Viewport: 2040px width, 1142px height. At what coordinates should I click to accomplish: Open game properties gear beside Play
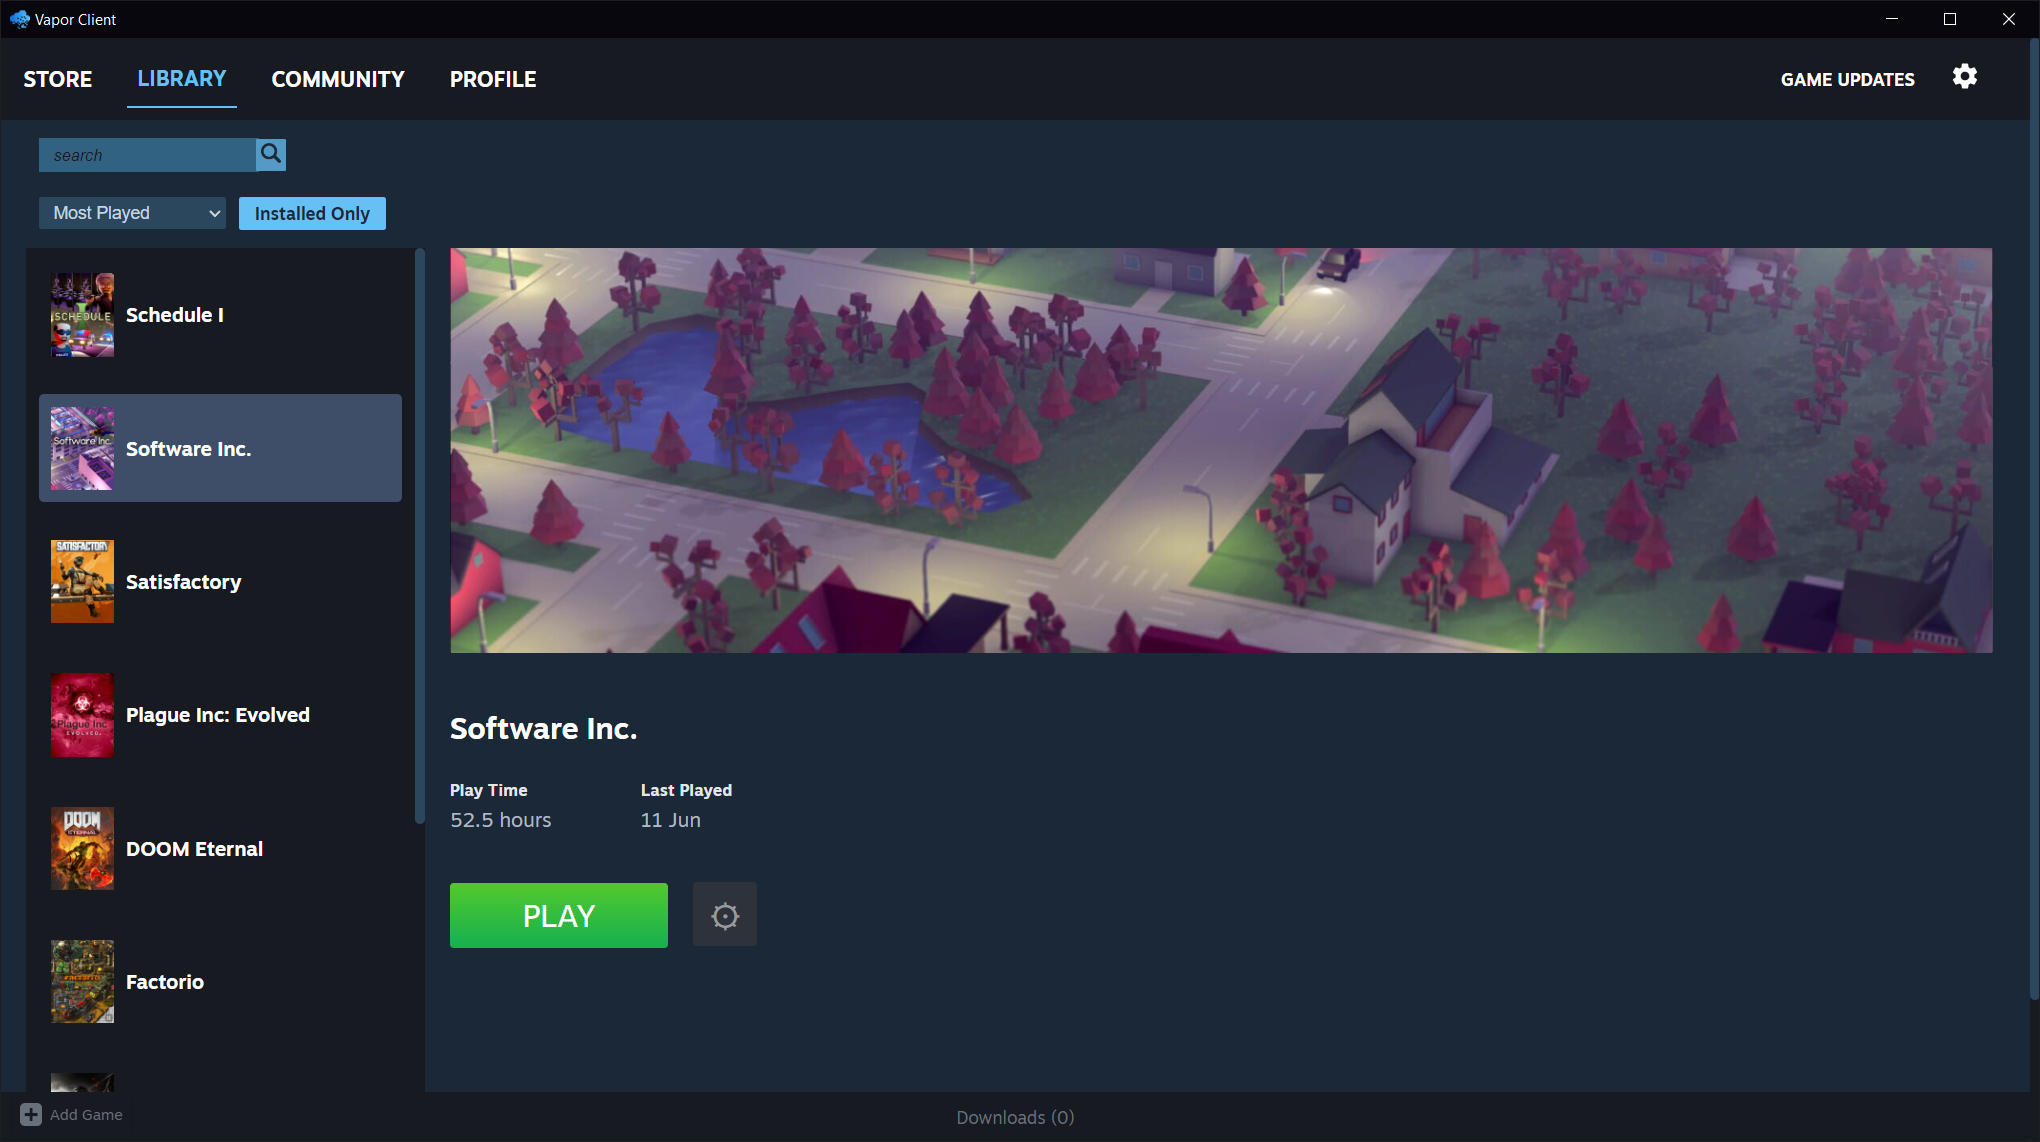click(x=725, y=915)
